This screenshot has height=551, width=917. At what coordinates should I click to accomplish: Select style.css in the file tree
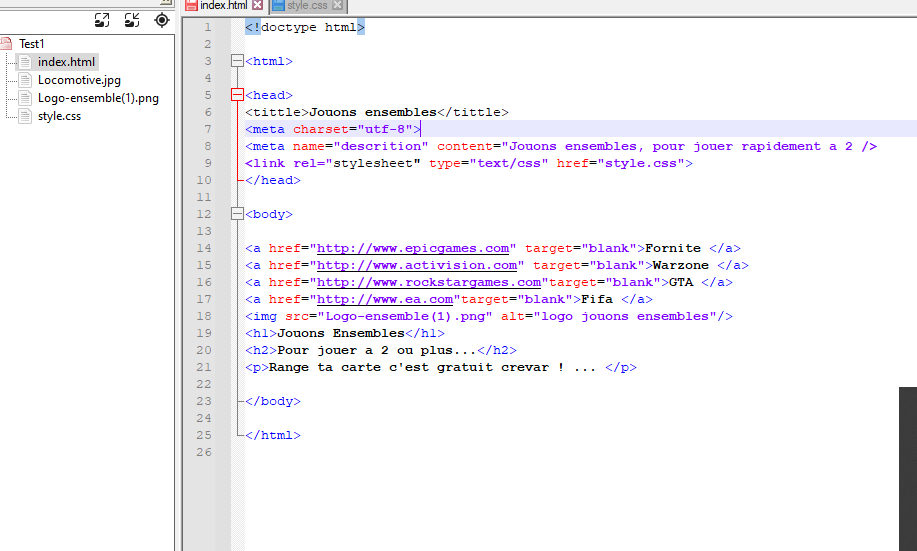[x=60, y=116]
